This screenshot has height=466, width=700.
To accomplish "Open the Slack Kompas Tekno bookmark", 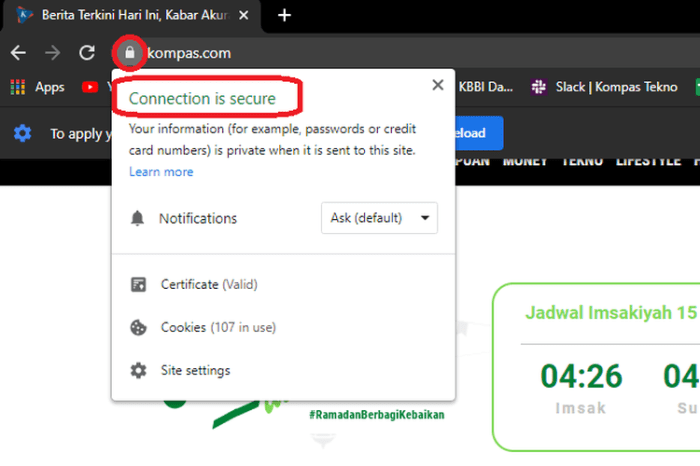I will [x=604, y=87].
